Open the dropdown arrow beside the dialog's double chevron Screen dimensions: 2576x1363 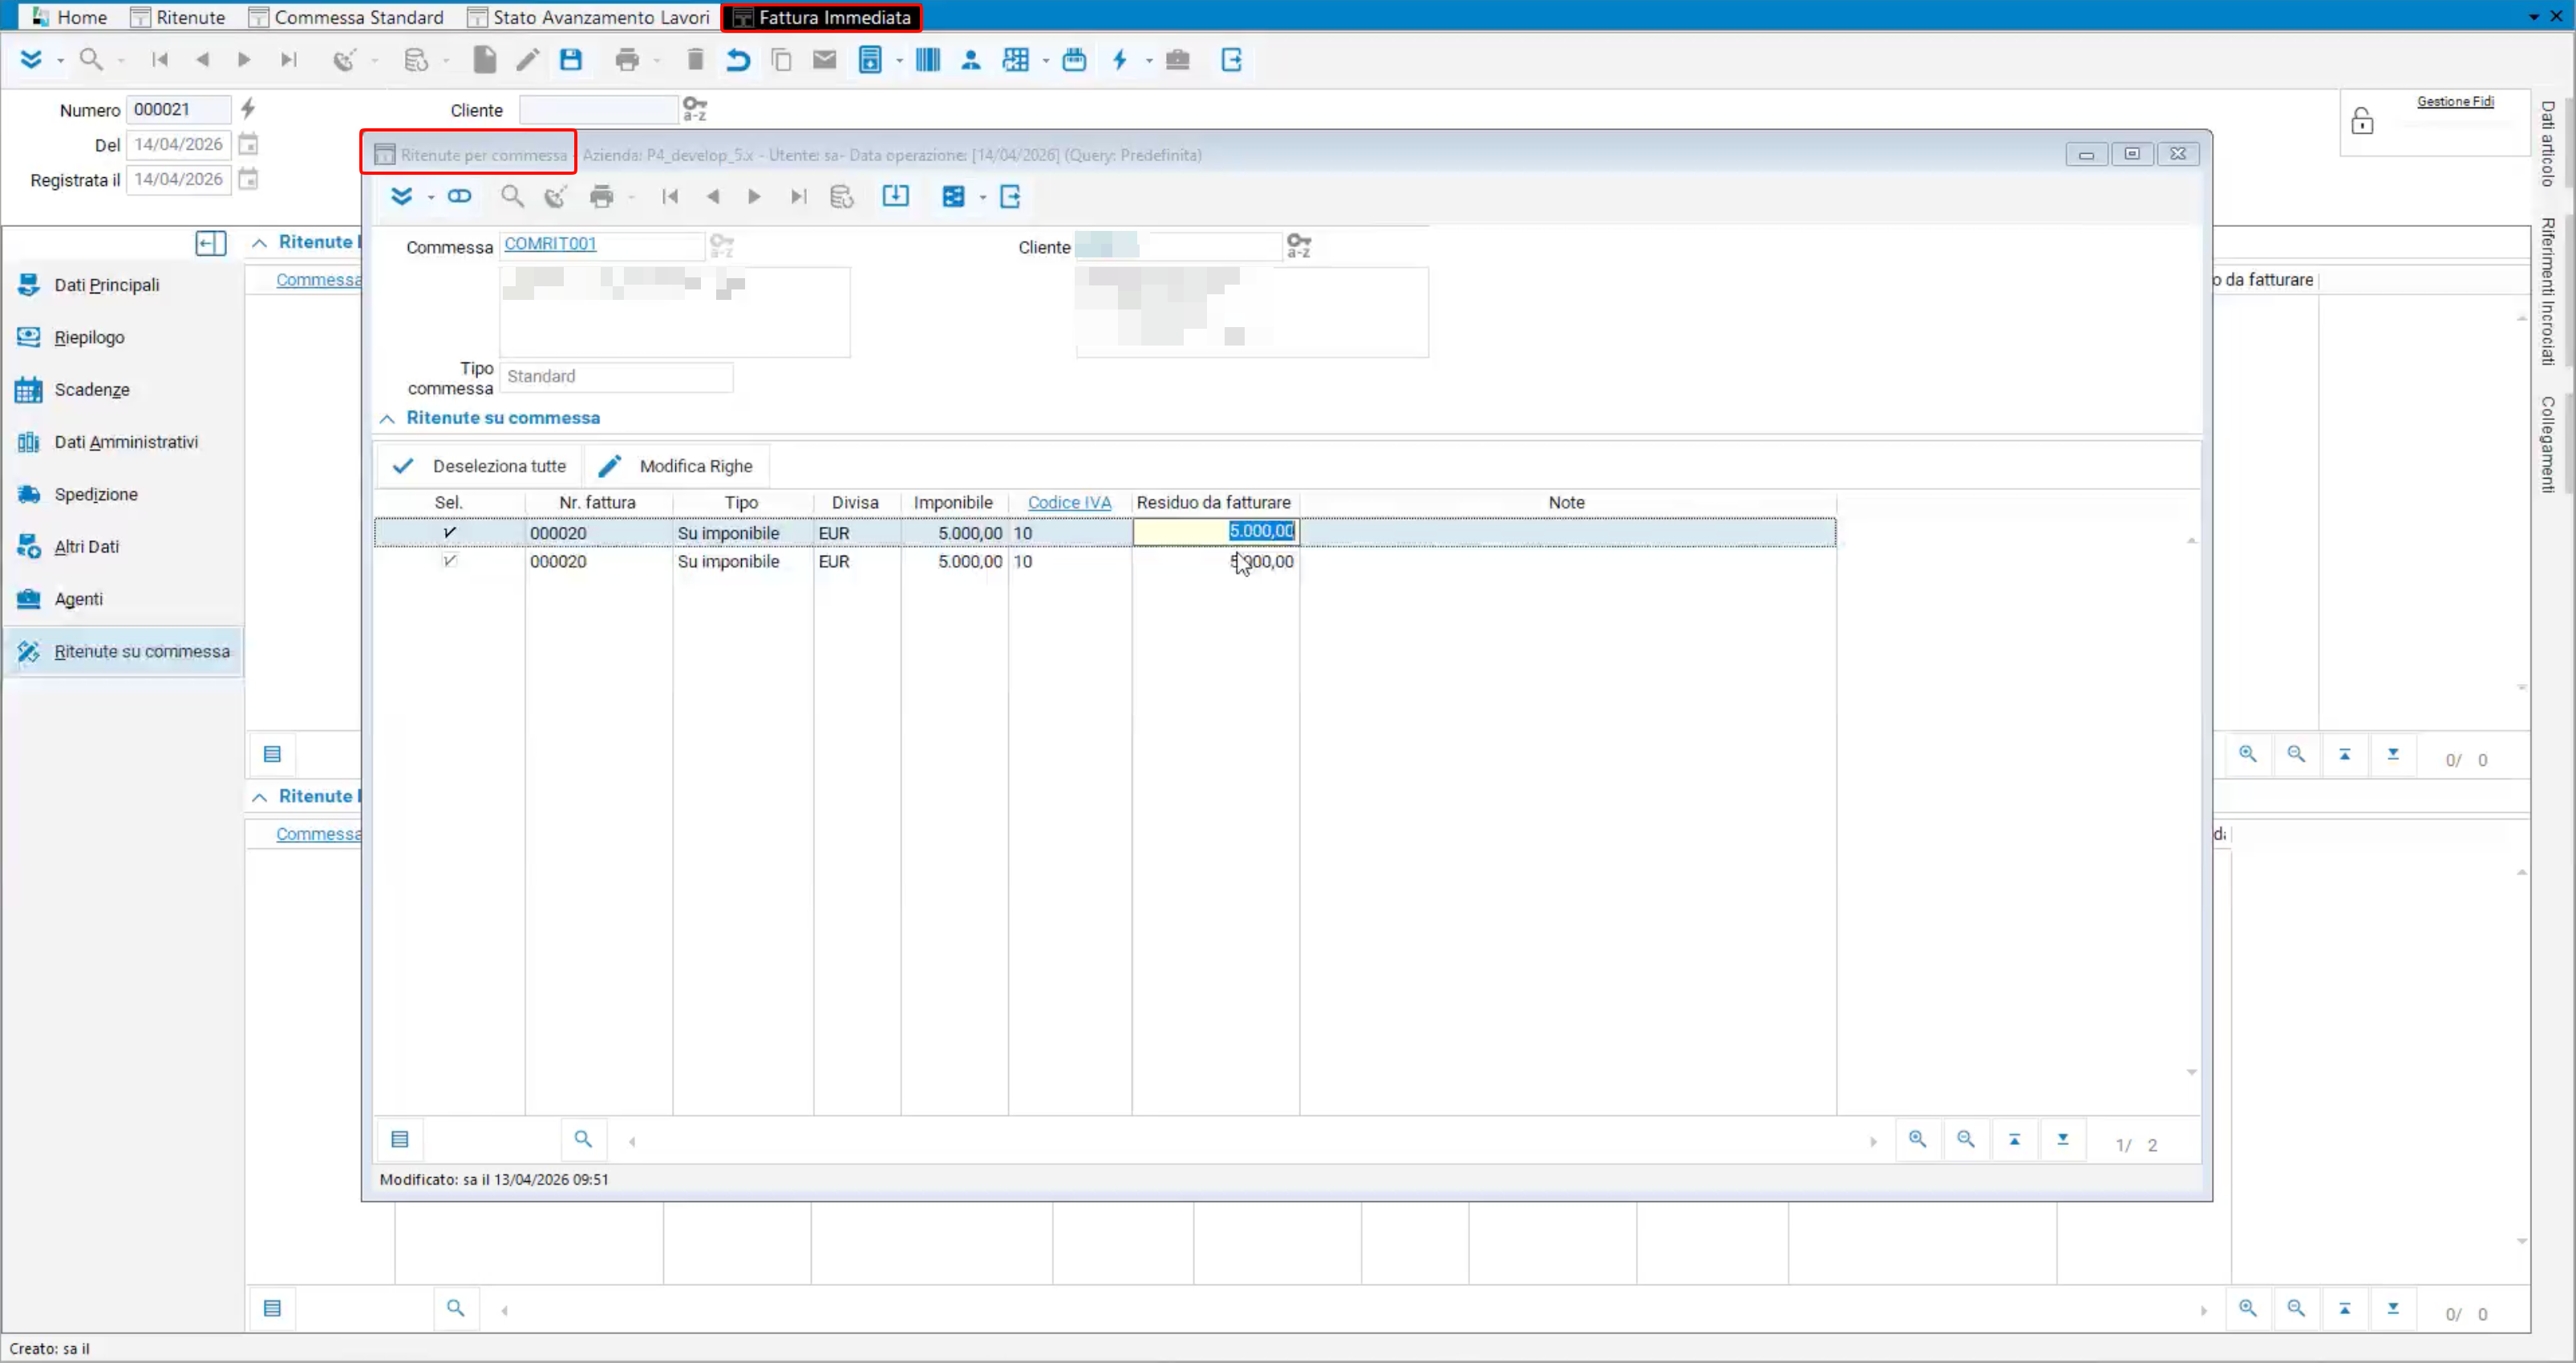pyautogui.click(x=431, y=198)
